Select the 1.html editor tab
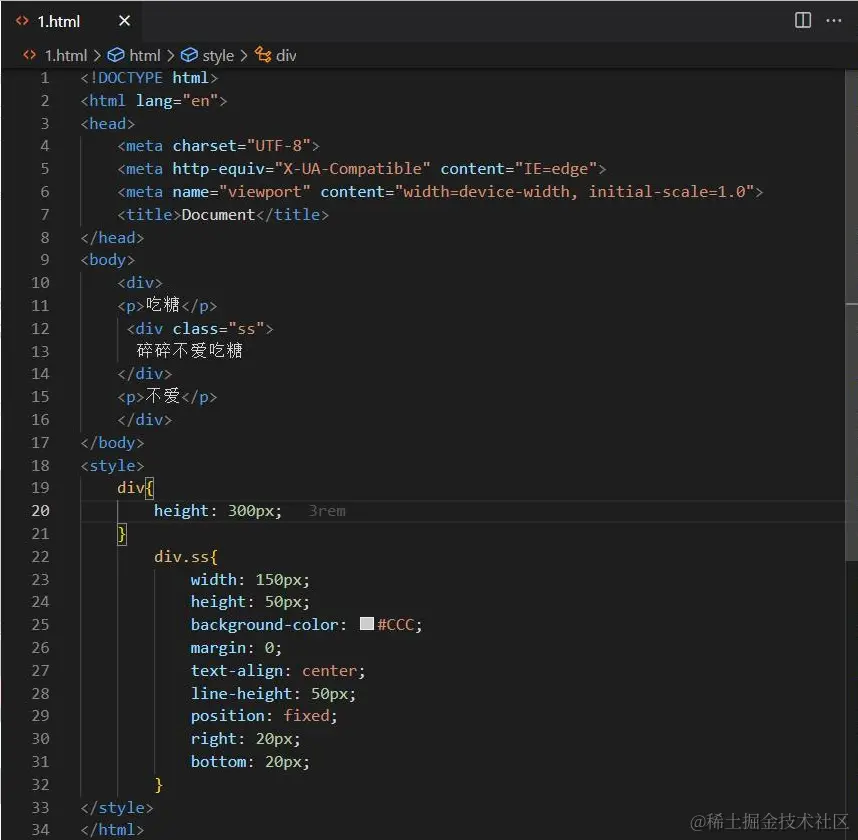Image resolution: width=858 pixels, height=840 pixels. 71,21
